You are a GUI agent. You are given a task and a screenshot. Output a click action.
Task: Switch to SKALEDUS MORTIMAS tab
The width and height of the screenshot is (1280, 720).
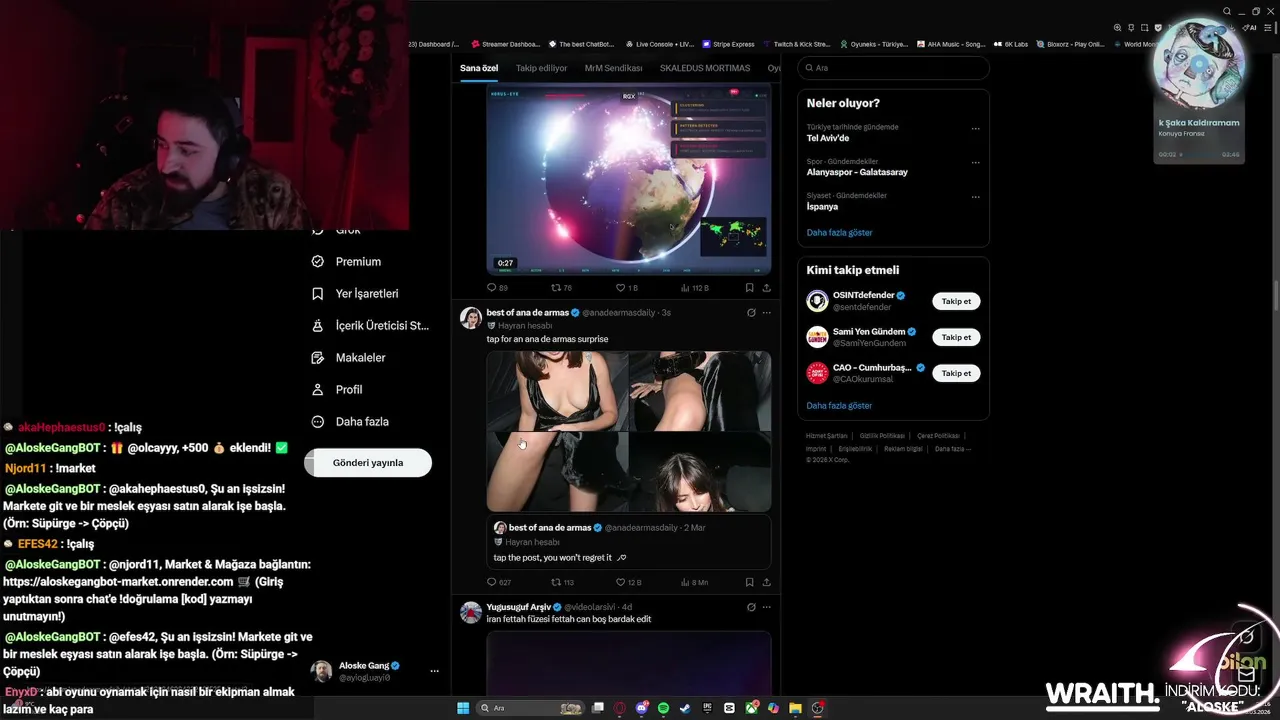[x=705, y=68]
